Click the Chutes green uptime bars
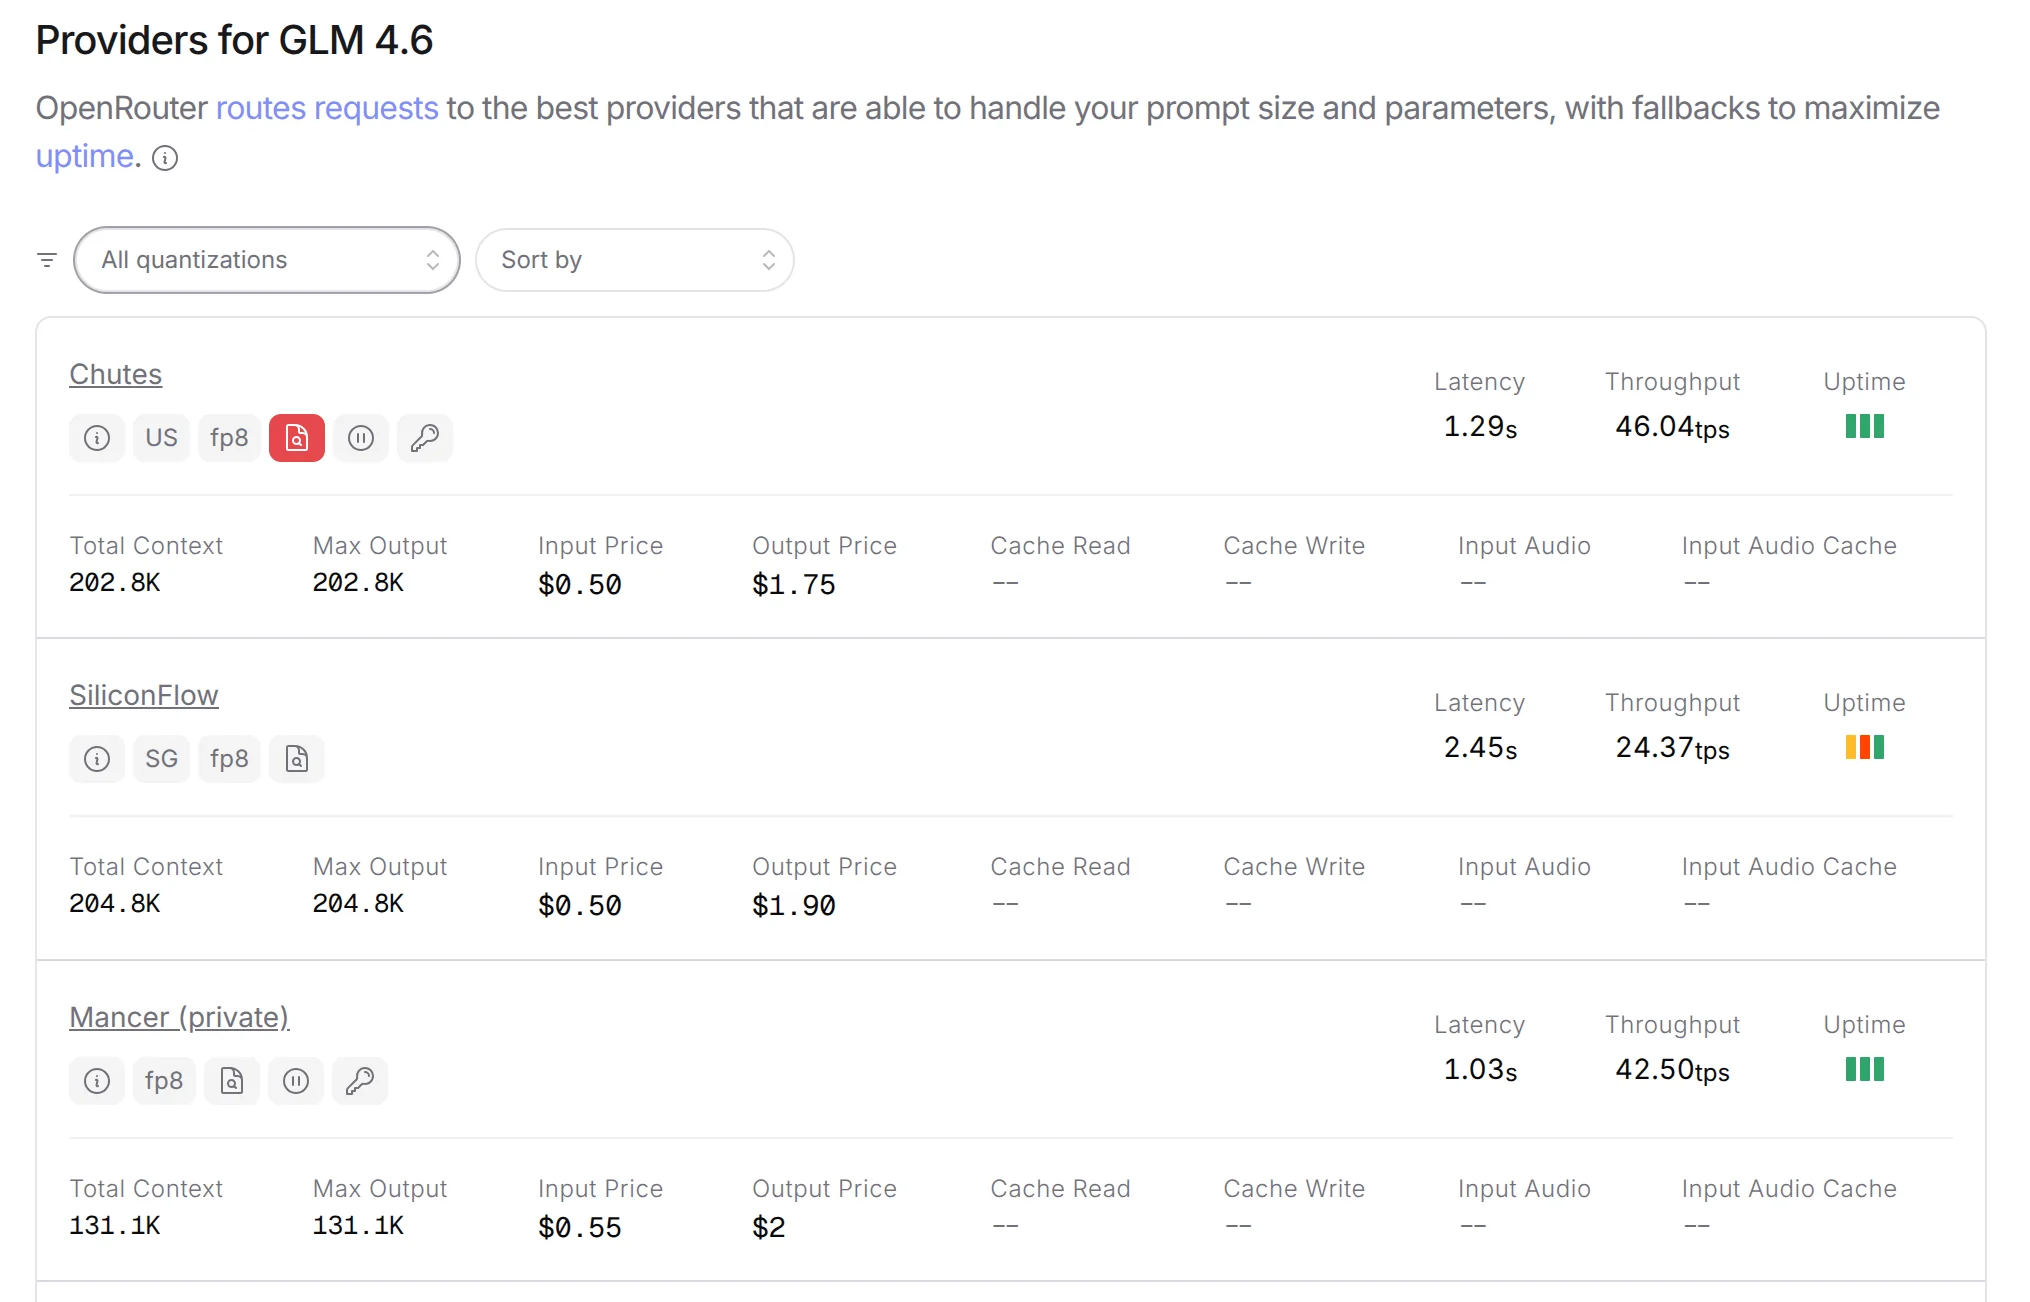This screenshot has width=2030, height=1302. (x=1864, y=426)
